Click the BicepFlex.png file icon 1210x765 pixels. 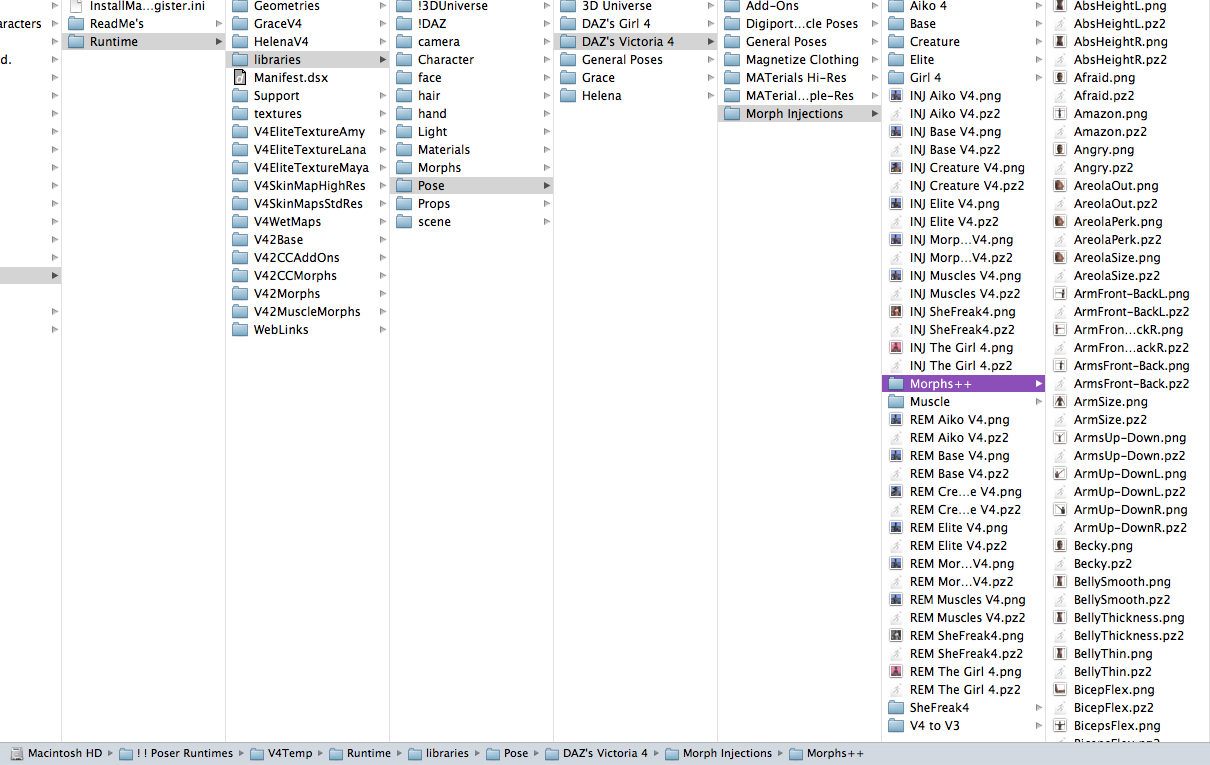(1060, 690)
